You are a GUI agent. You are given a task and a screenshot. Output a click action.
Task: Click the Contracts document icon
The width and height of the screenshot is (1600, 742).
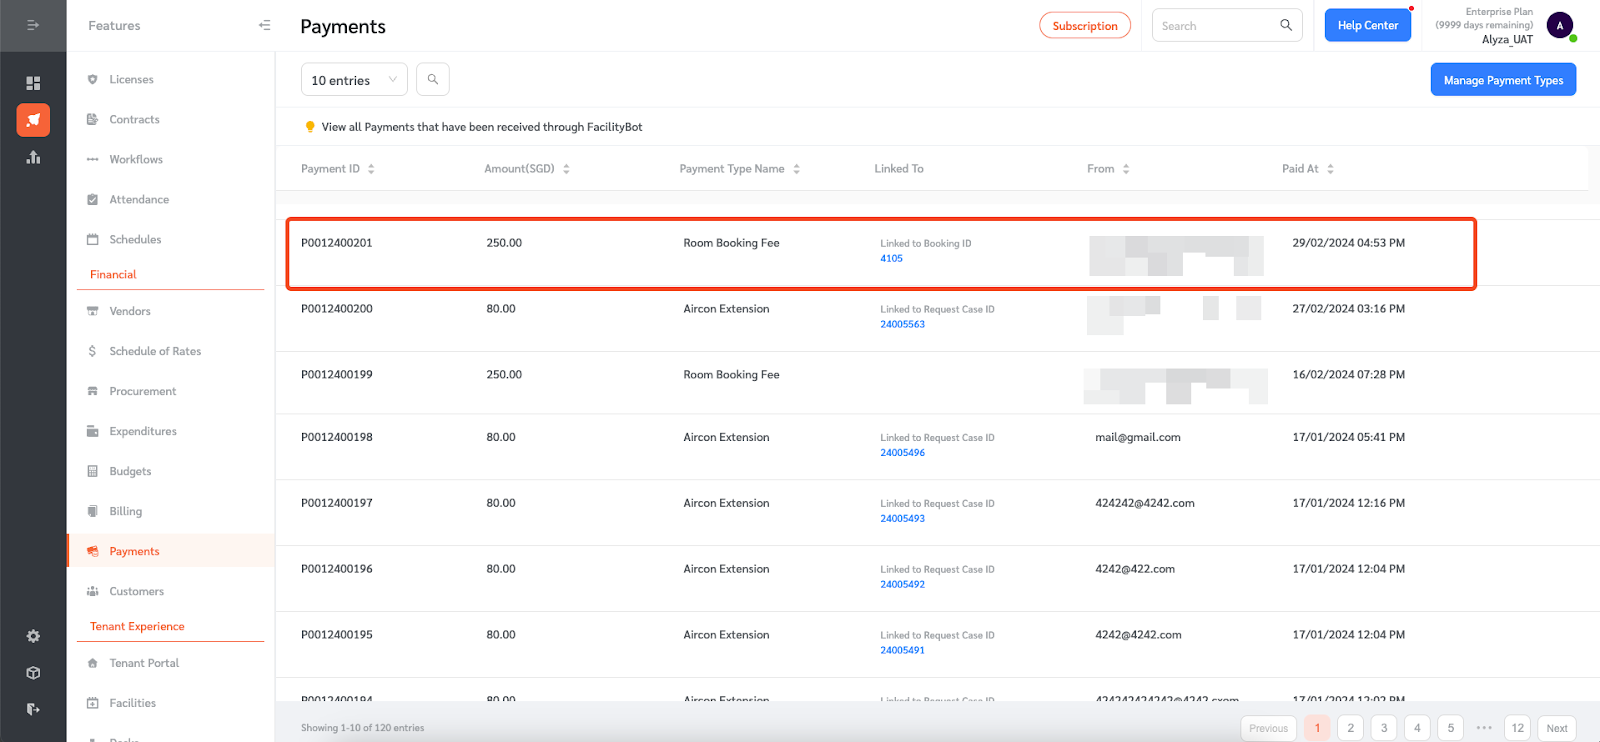pos(93,119)
